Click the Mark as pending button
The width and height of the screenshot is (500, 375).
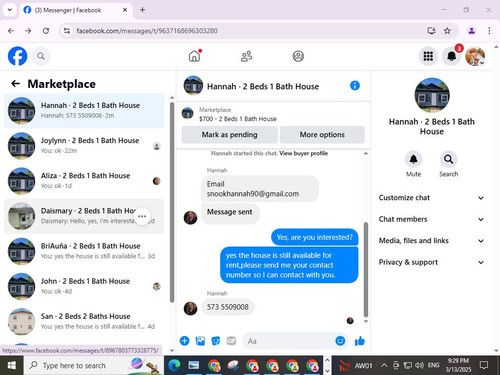[x=229, y=135]
